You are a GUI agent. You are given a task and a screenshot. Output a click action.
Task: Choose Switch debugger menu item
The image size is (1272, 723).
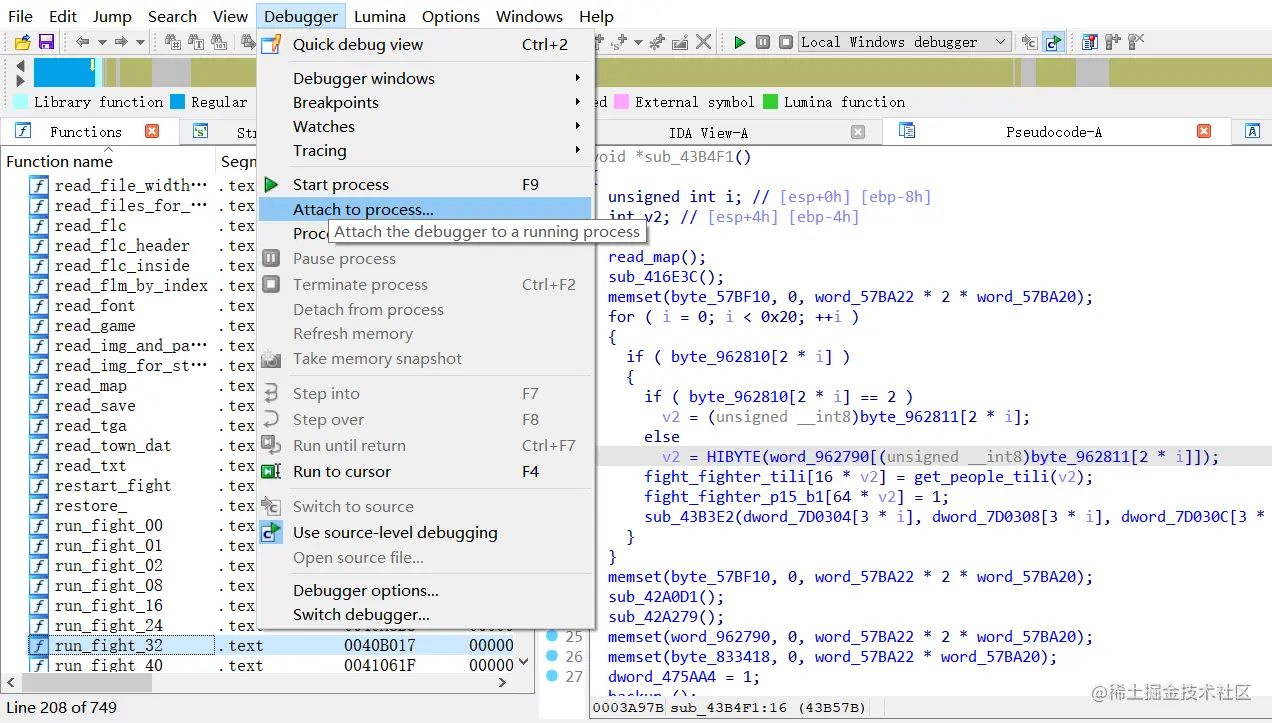[425, 614]
